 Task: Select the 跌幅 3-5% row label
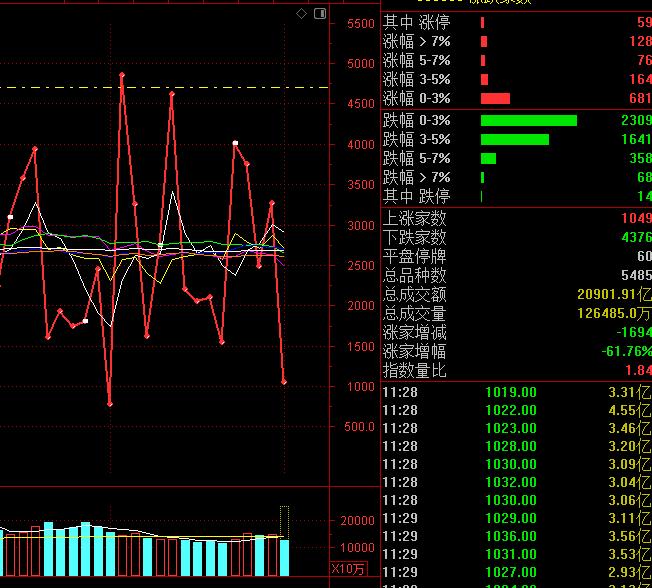pyautogui.click(x=416, y=139)
